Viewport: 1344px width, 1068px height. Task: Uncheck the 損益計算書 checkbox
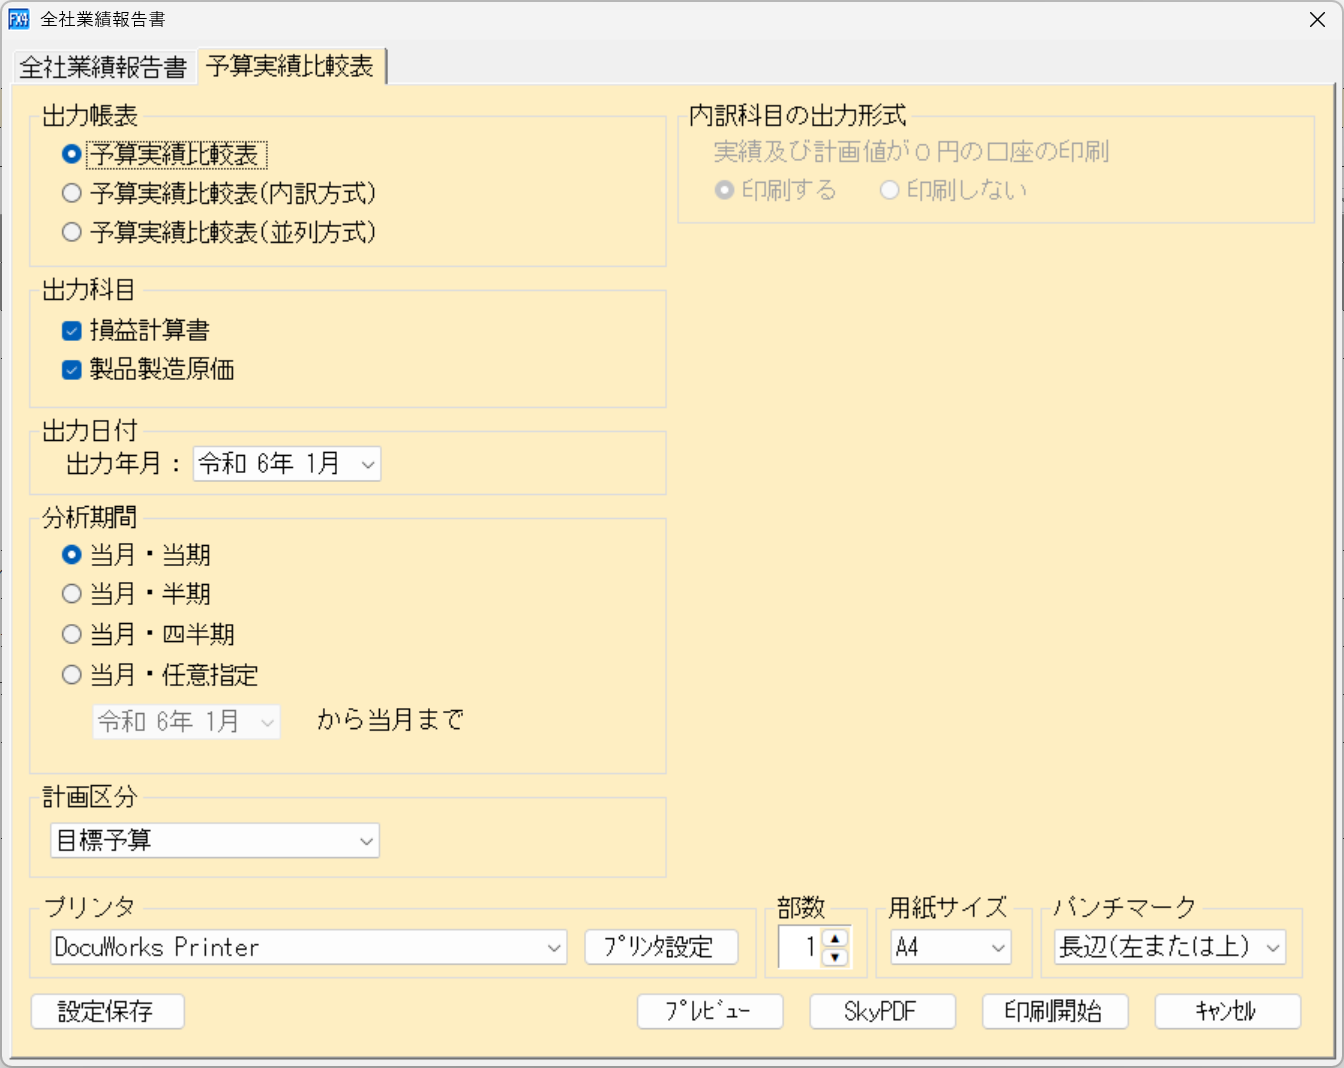click(71, 328)
